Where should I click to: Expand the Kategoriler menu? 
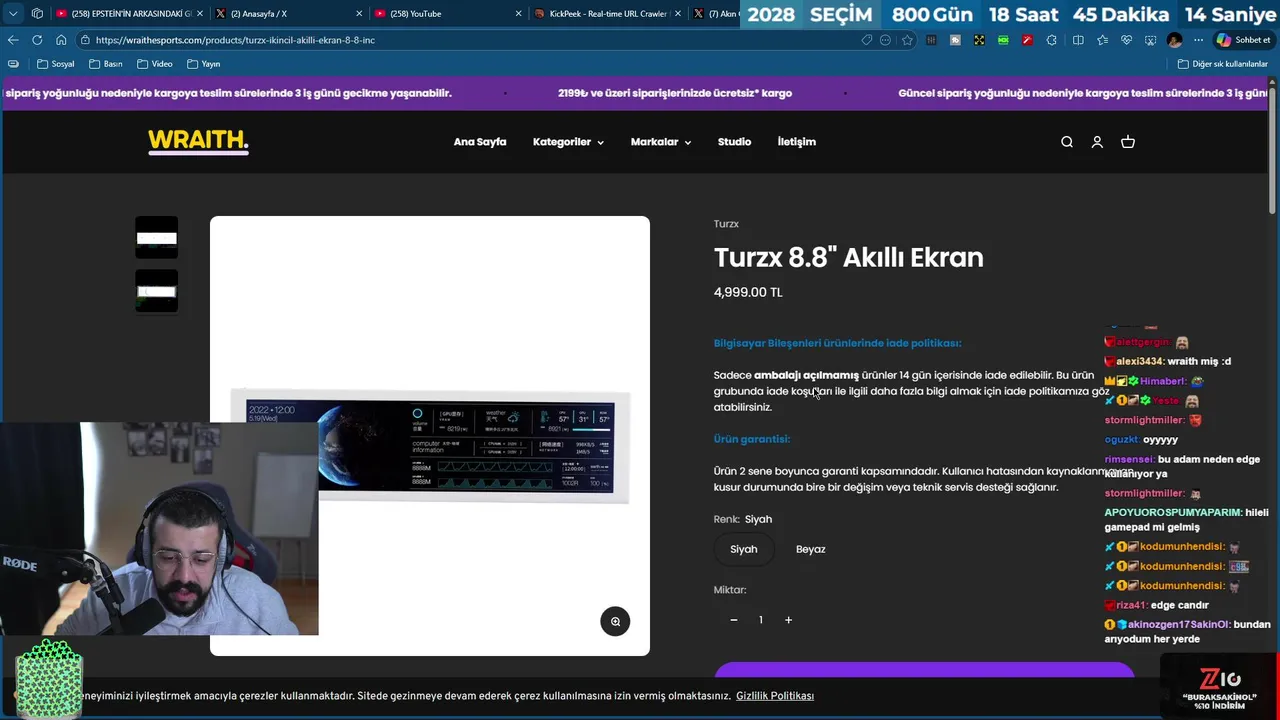point(568,142)
